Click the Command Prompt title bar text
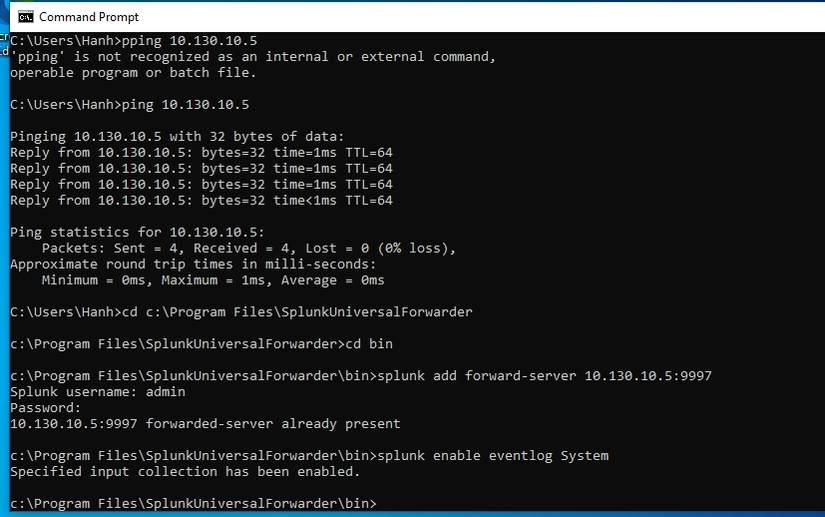 tap(89, 17)
